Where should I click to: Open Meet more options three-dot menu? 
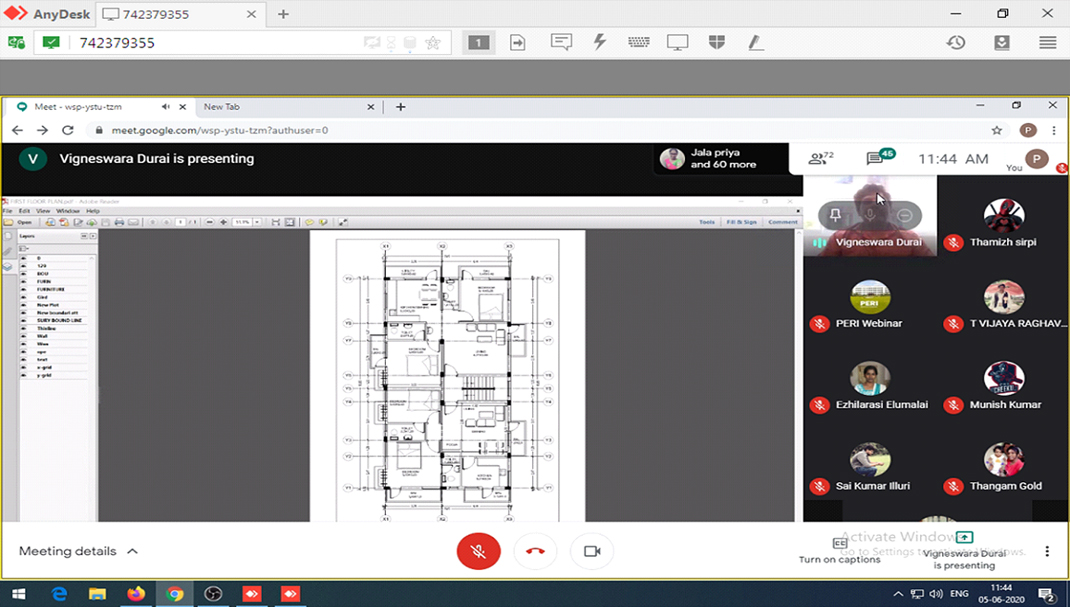point(1047,551)
